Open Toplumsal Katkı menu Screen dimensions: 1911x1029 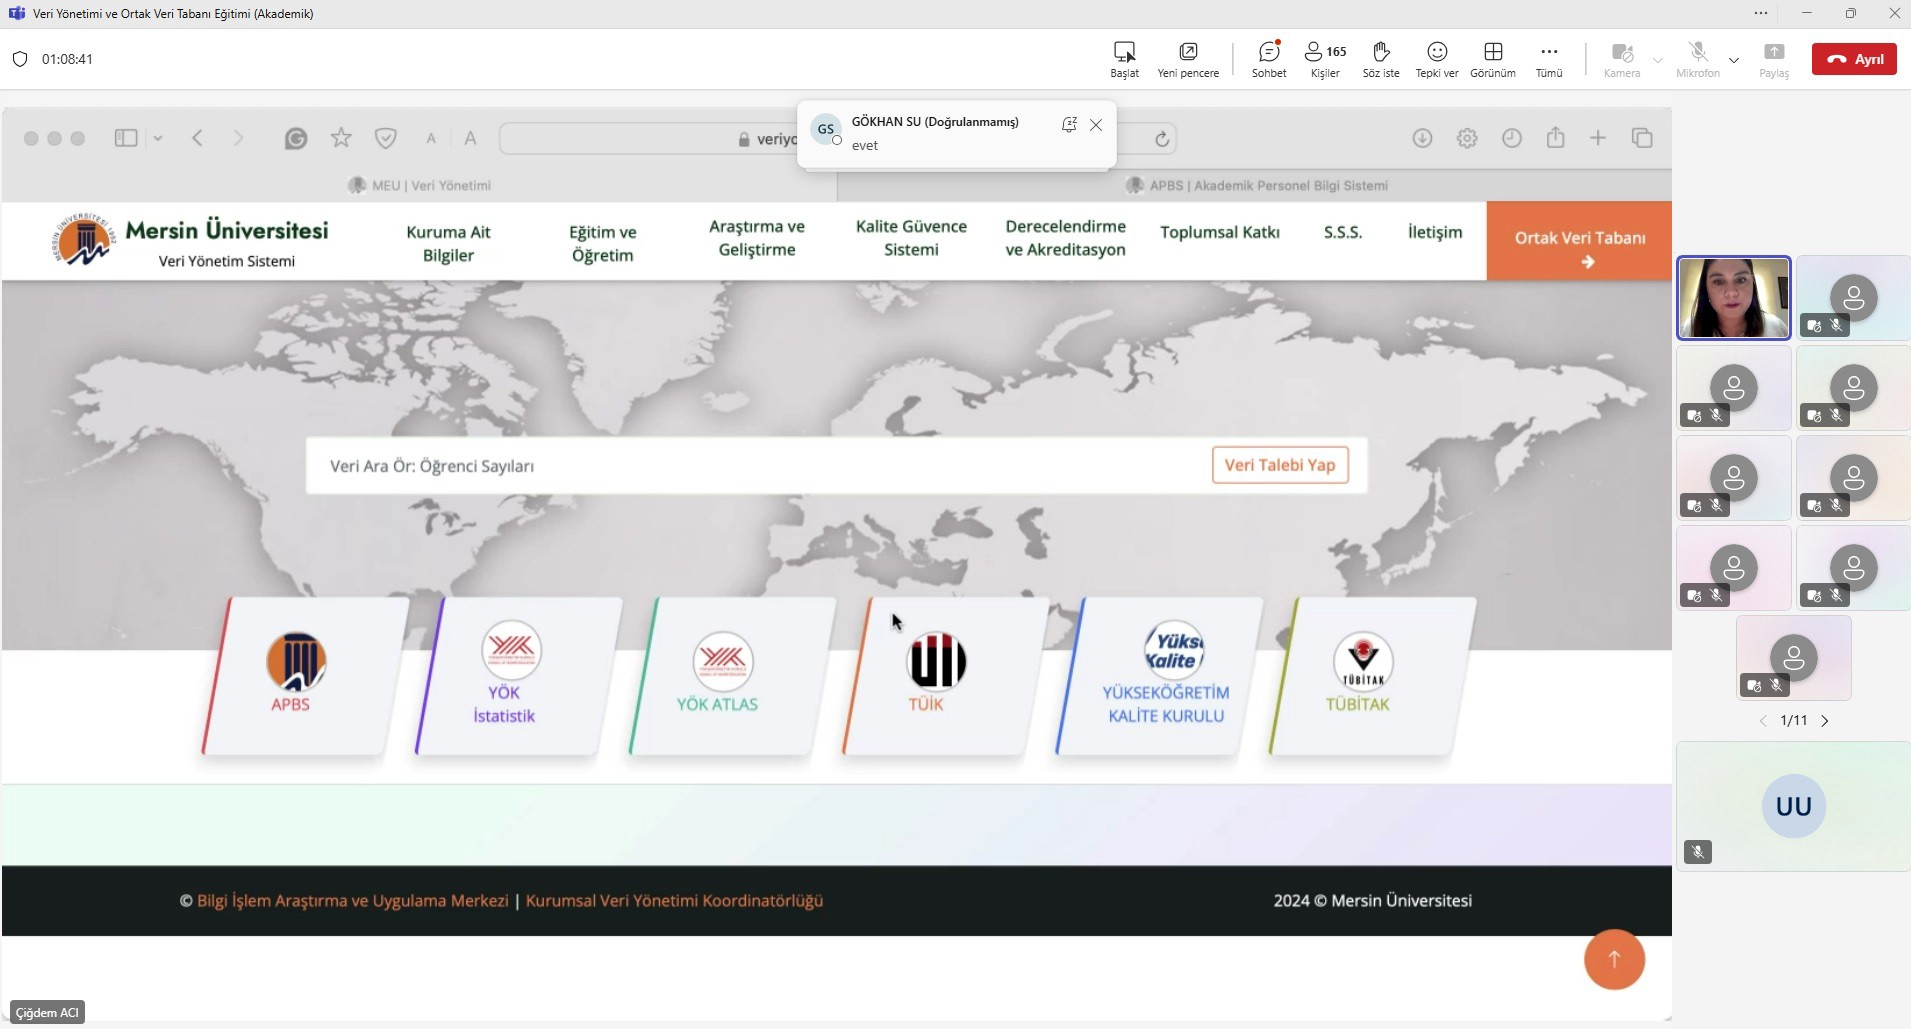(x=1220, y=232)
